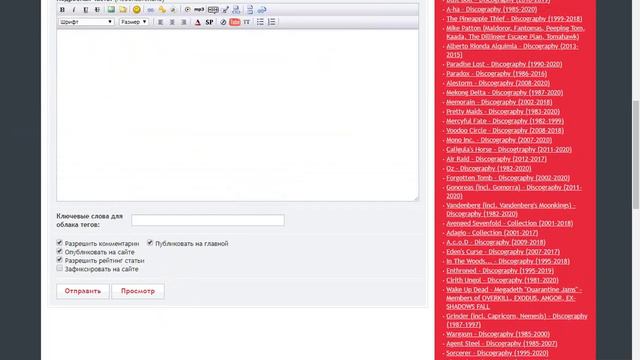
Task: Open Sorcerer - Discography (1995-2020) link
Action: (497, 353)
